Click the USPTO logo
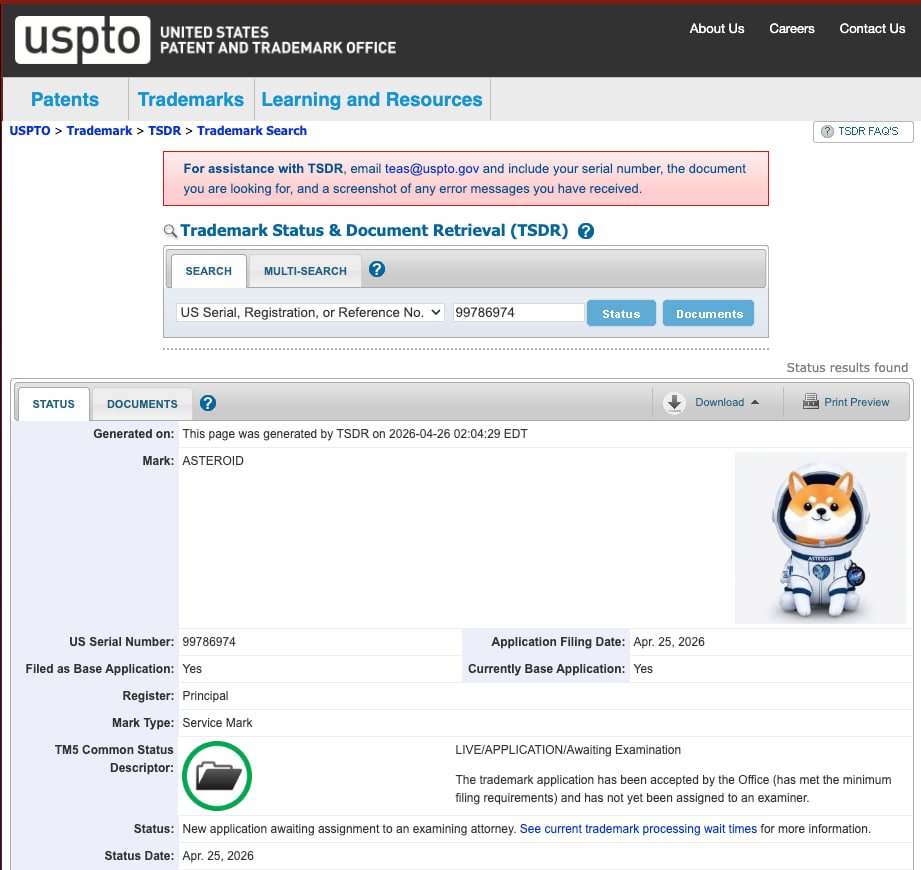 pyautogui.click(x=83, y=39)
